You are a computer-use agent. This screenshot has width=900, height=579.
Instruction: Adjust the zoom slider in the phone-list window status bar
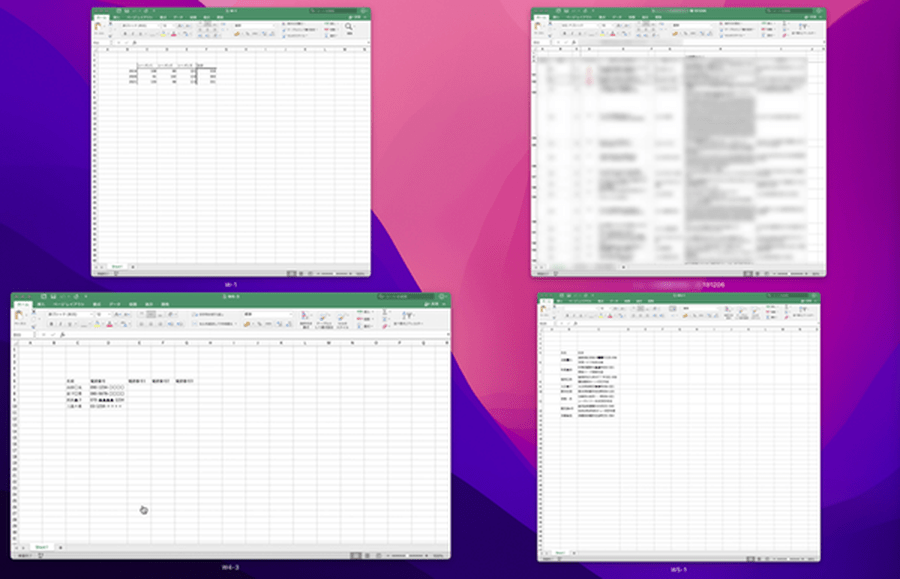click(x=408, y=555)
